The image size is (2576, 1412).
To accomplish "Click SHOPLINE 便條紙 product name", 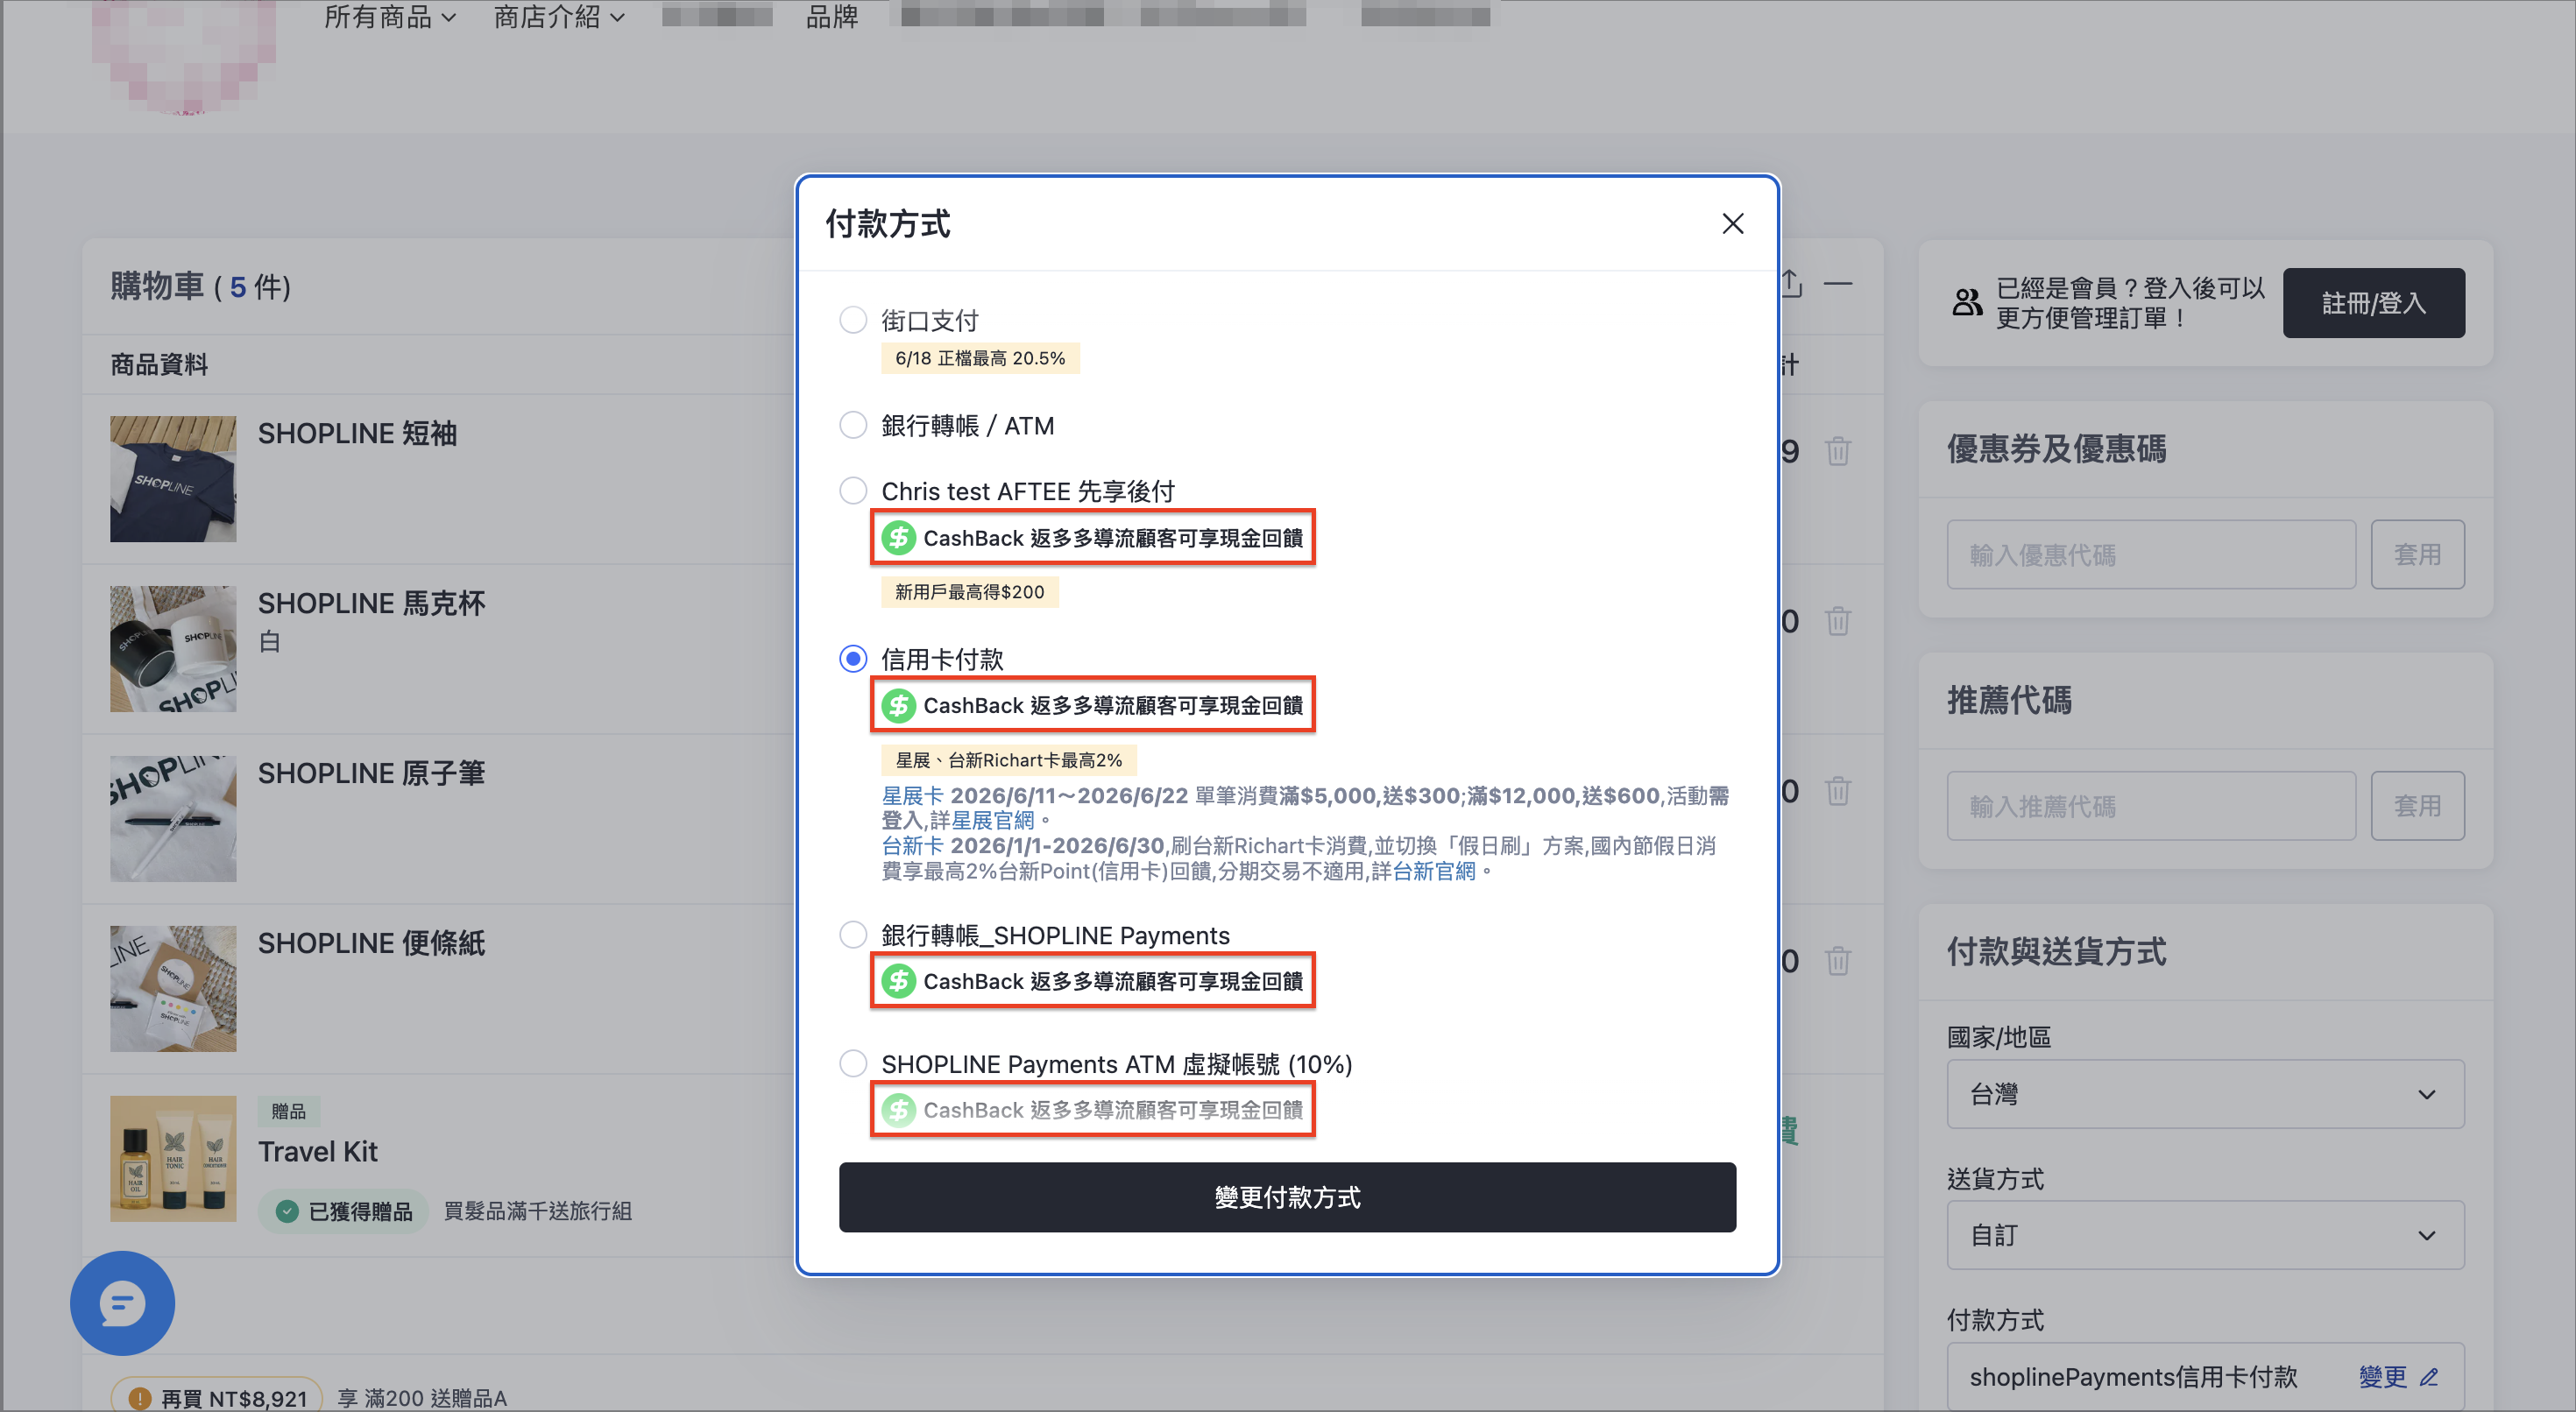I will [371, 943].
